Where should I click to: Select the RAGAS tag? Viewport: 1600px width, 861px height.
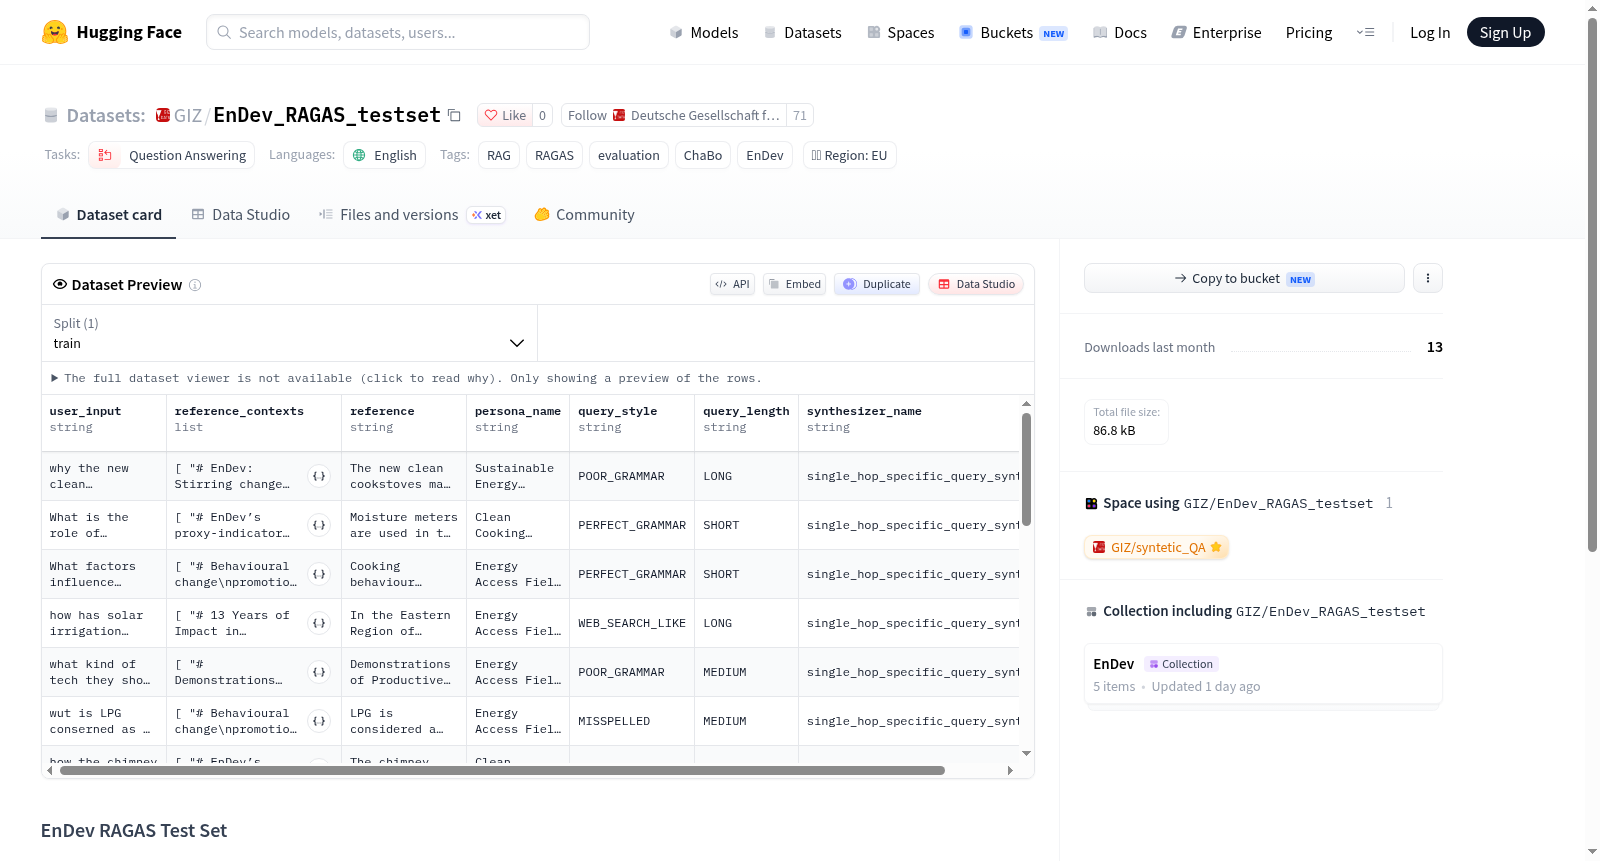[x=554, y=155]
